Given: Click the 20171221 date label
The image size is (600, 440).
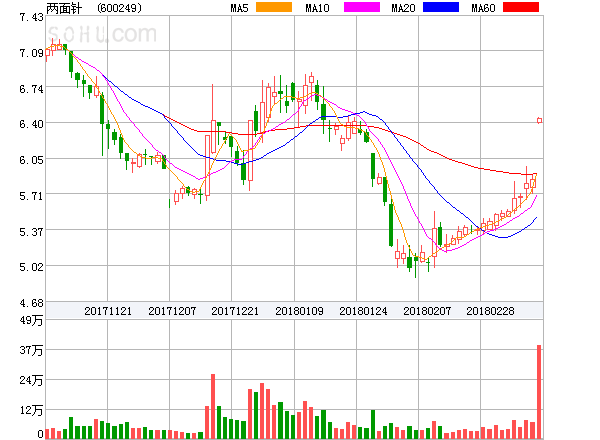Looking at the screenshot, I should 235,311.
